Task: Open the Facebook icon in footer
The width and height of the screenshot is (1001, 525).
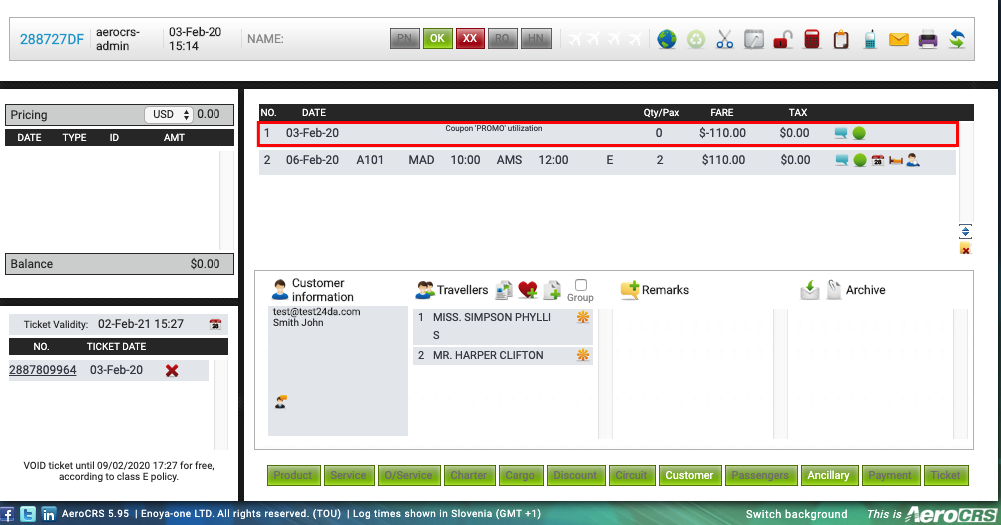Action: [7, 514]
